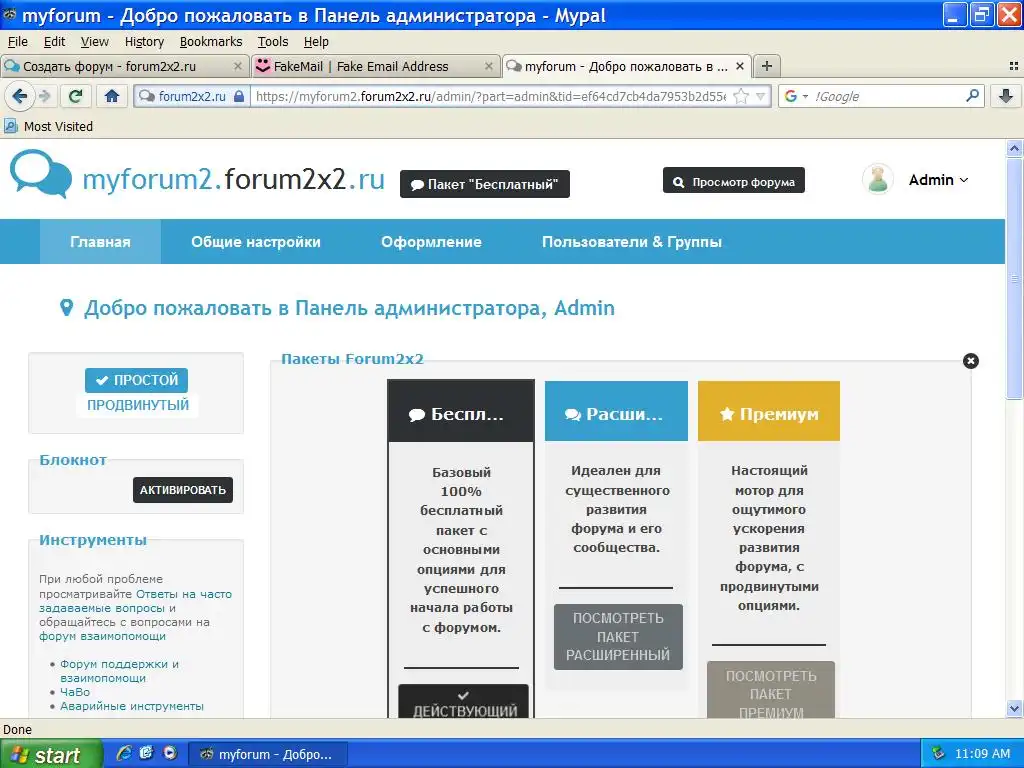Open a new tab with the plus button
Viewport: 1024px width, 768px height.
[x=767, y=66]
